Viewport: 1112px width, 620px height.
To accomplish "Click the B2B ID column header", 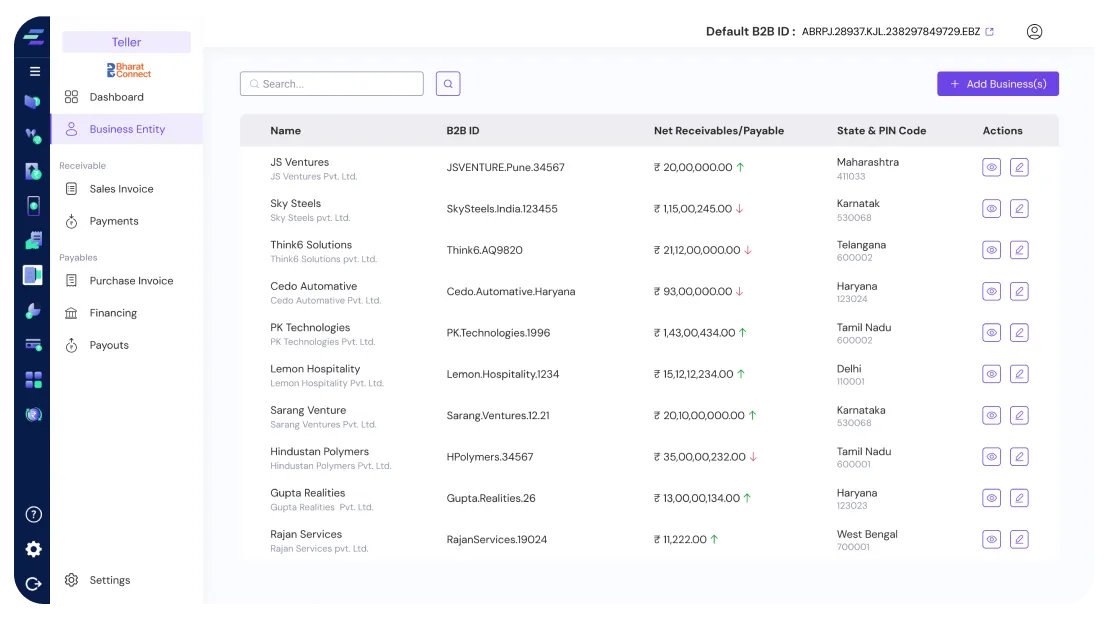I will [x=462, y=131].
